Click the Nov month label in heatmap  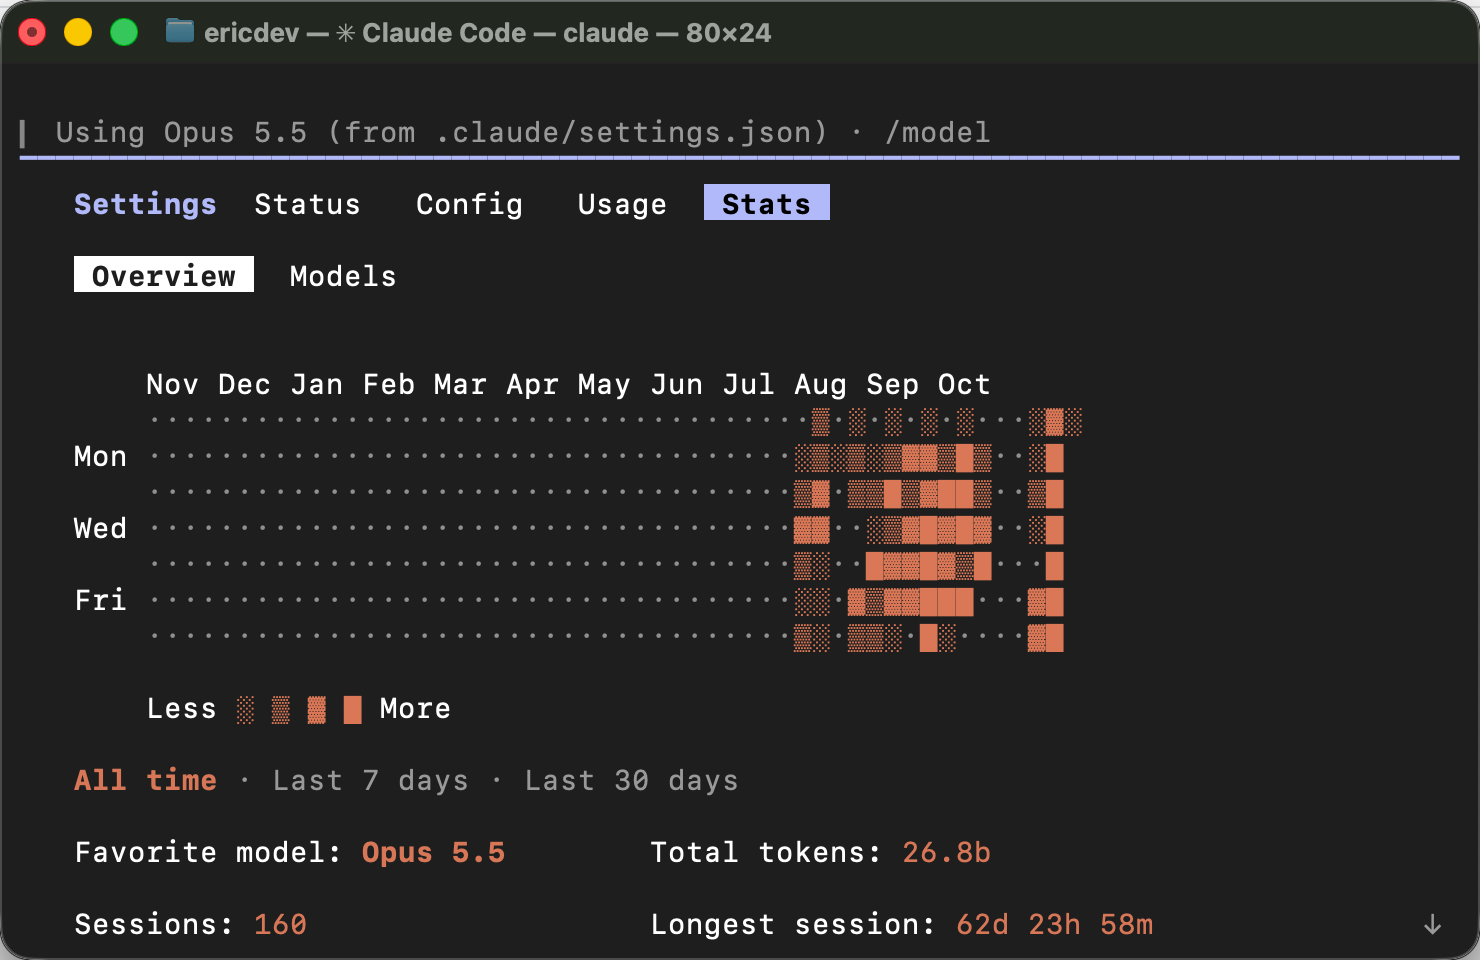click(x=172, y=384)
